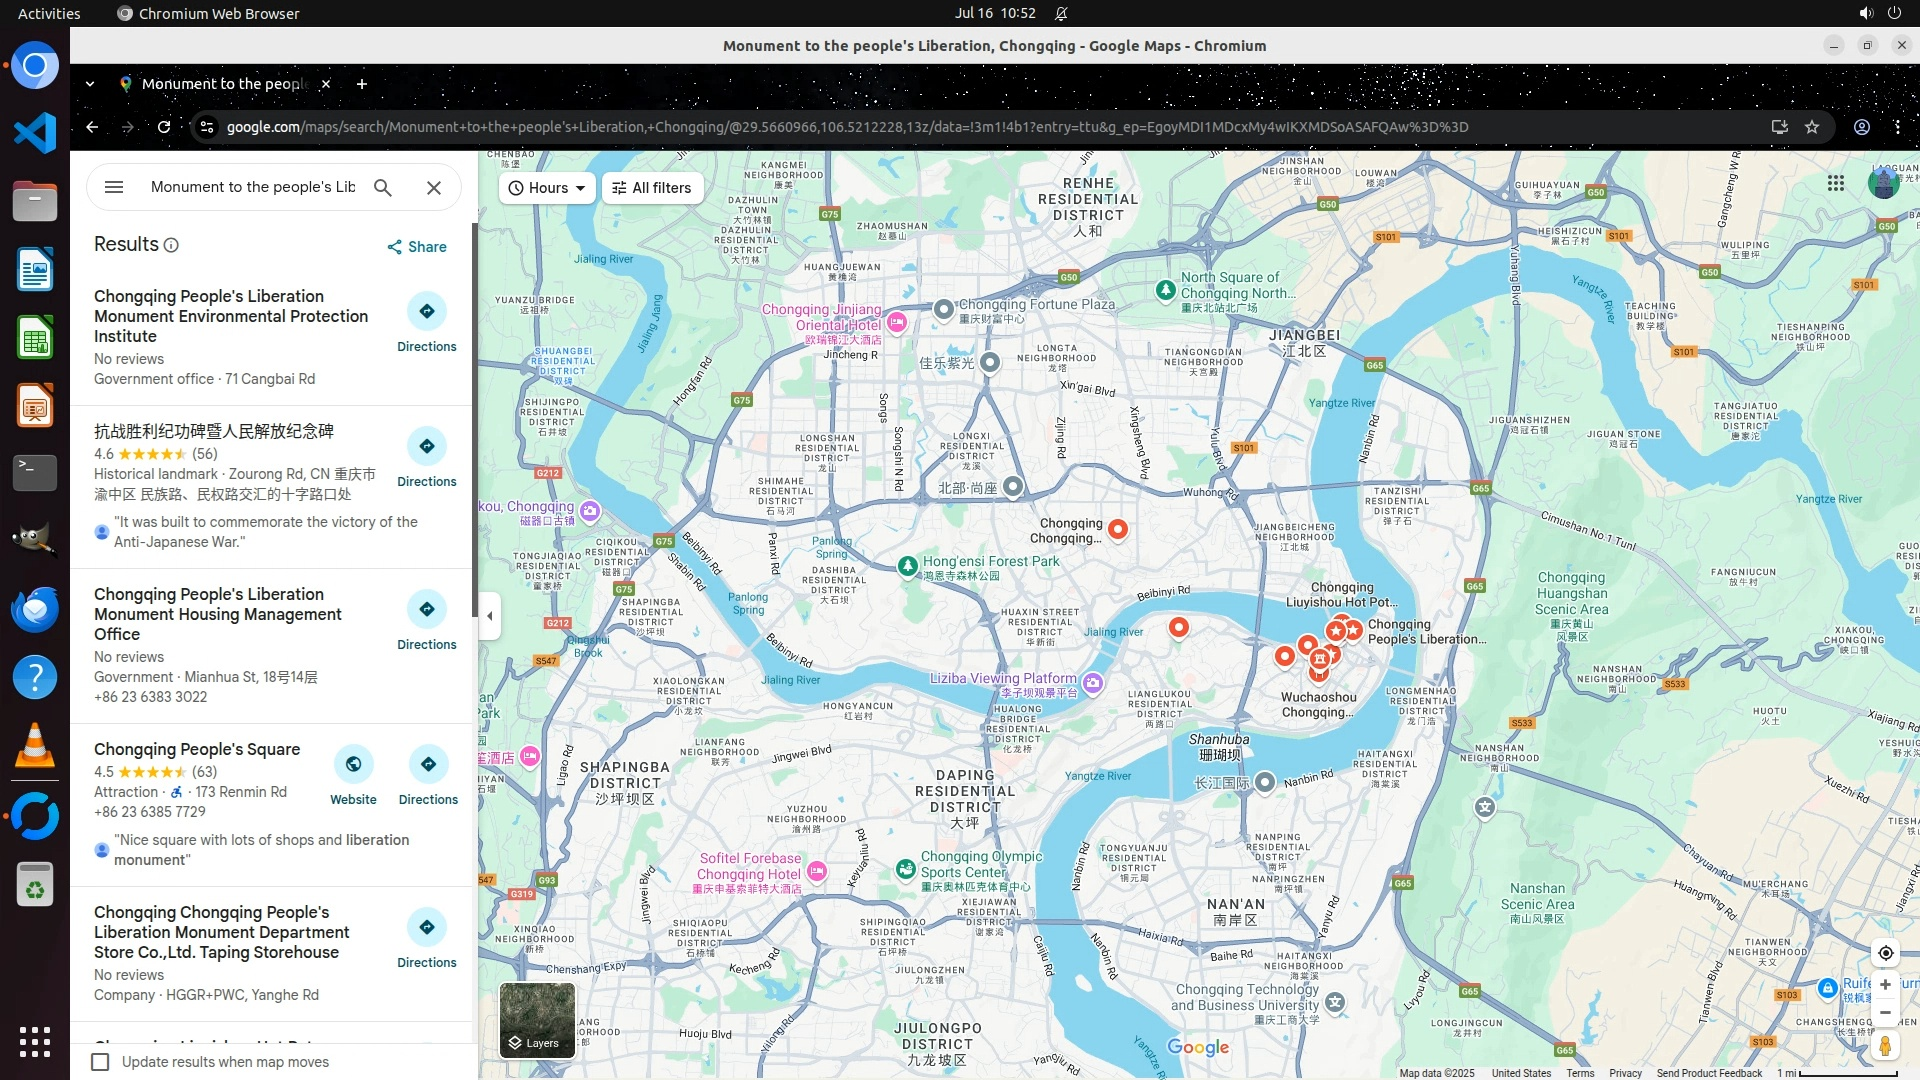The height and width of the screenshot is (1080, 1920).
Task: Click Website icon for Chongqing People's Square
Action: pyautogui.click(x=353, y=765)
